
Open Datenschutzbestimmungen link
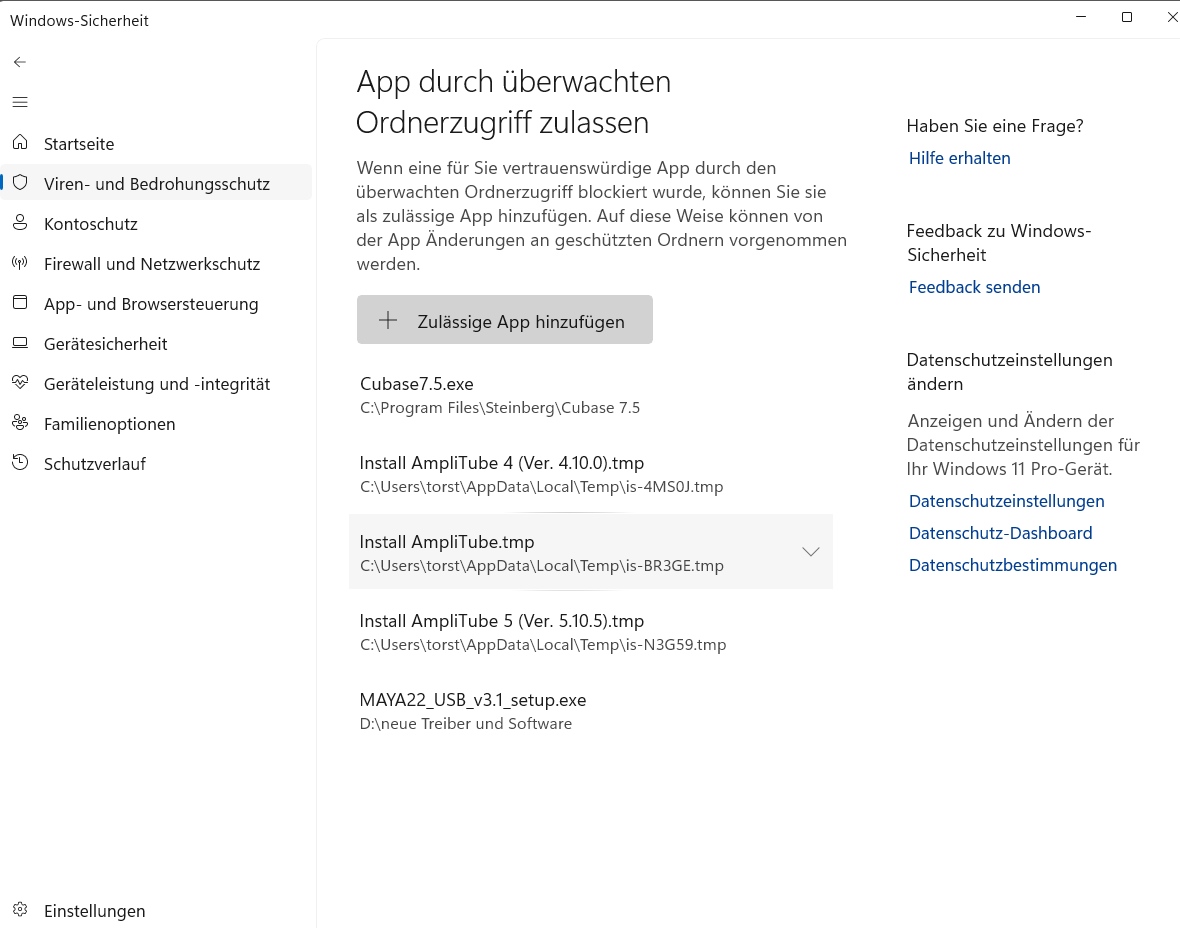(1013, 565)
